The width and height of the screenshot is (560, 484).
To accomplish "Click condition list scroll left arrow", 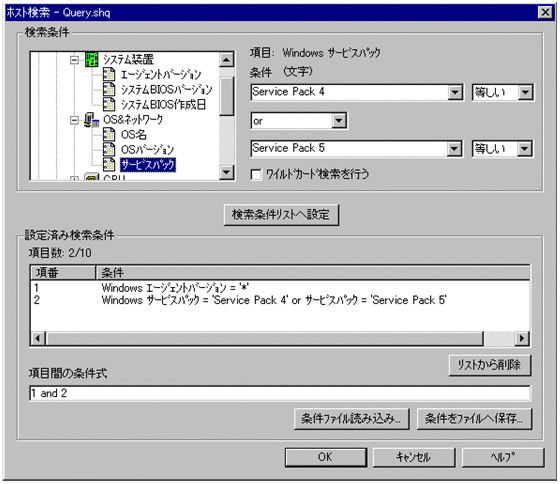I will [38, 338].
